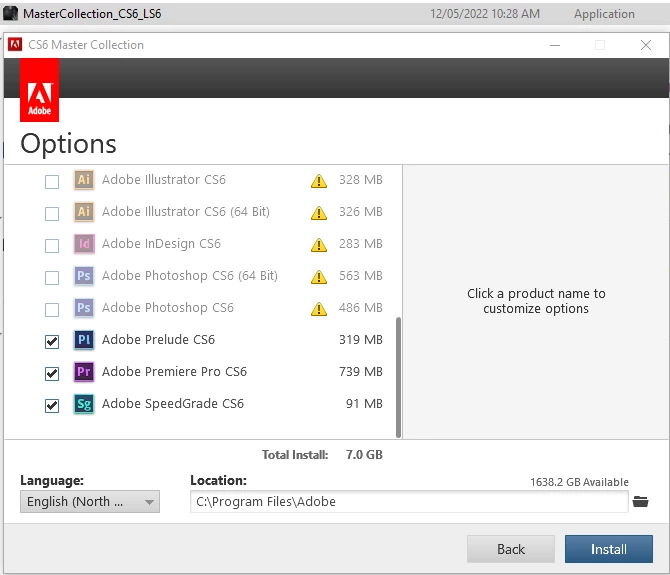The width and height of the screenshot is (670, 575).
Task: Select the Adobe Photoshop CS6 (64 Bit) product name
Action: pos(190,276)
